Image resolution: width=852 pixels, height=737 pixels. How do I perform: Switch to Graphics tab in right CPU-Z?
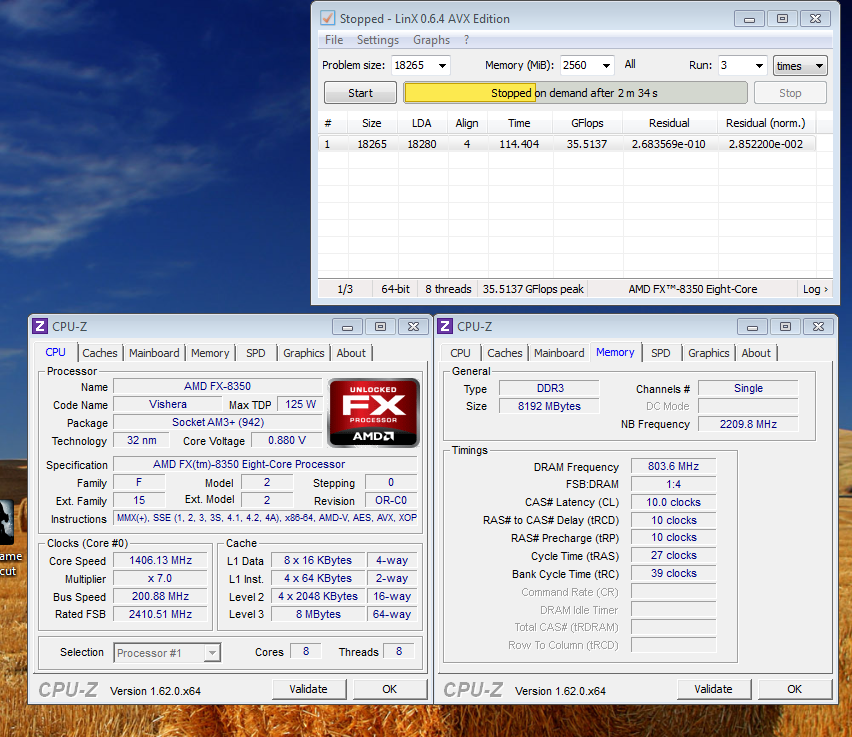click(709, 353)
